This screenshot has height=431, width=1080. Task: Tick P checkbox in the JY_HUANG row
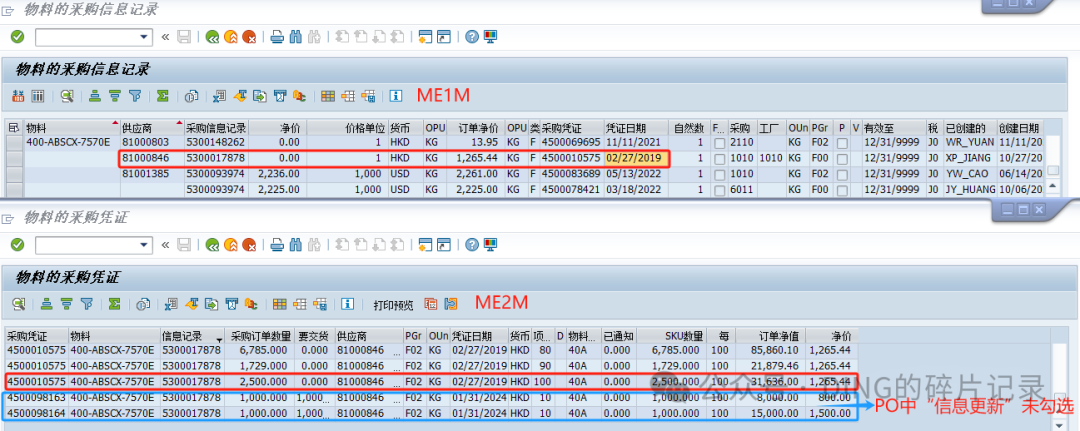pyautogui.click(x=842, y=189)
